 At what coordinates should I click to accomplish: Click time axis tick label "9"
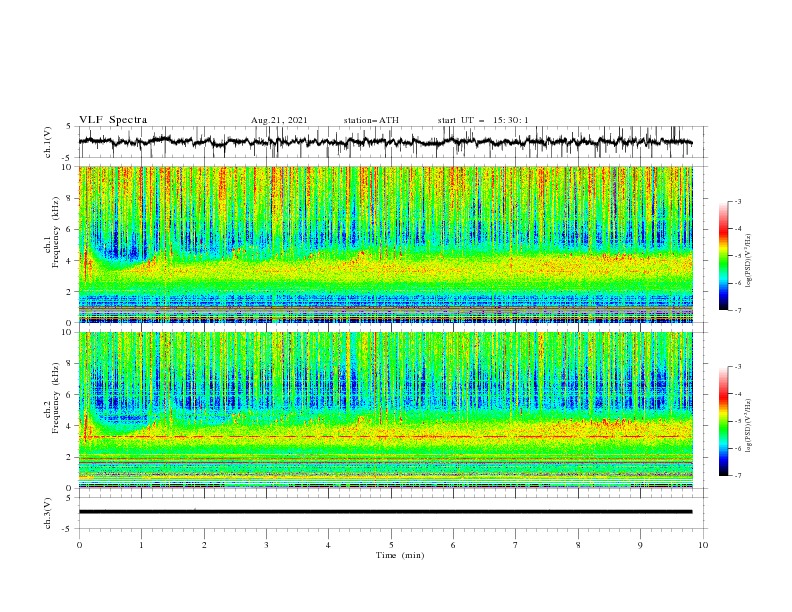pos(640,545)
